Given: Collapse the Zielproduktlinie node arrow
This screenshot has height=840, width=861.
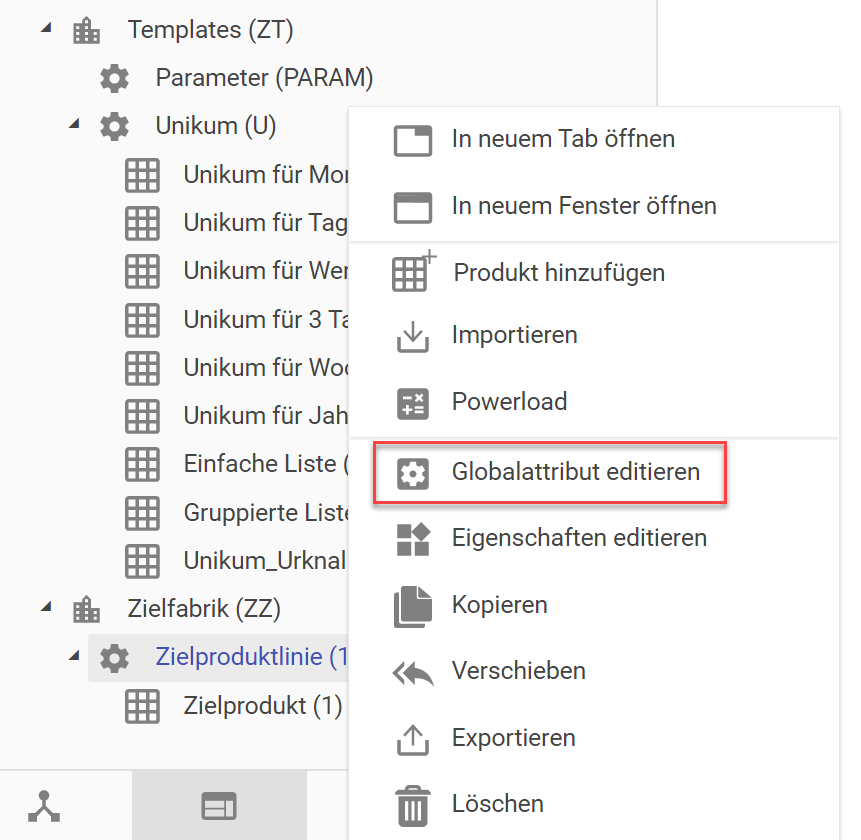Looking at the screenshot, I should coord(73,656).
